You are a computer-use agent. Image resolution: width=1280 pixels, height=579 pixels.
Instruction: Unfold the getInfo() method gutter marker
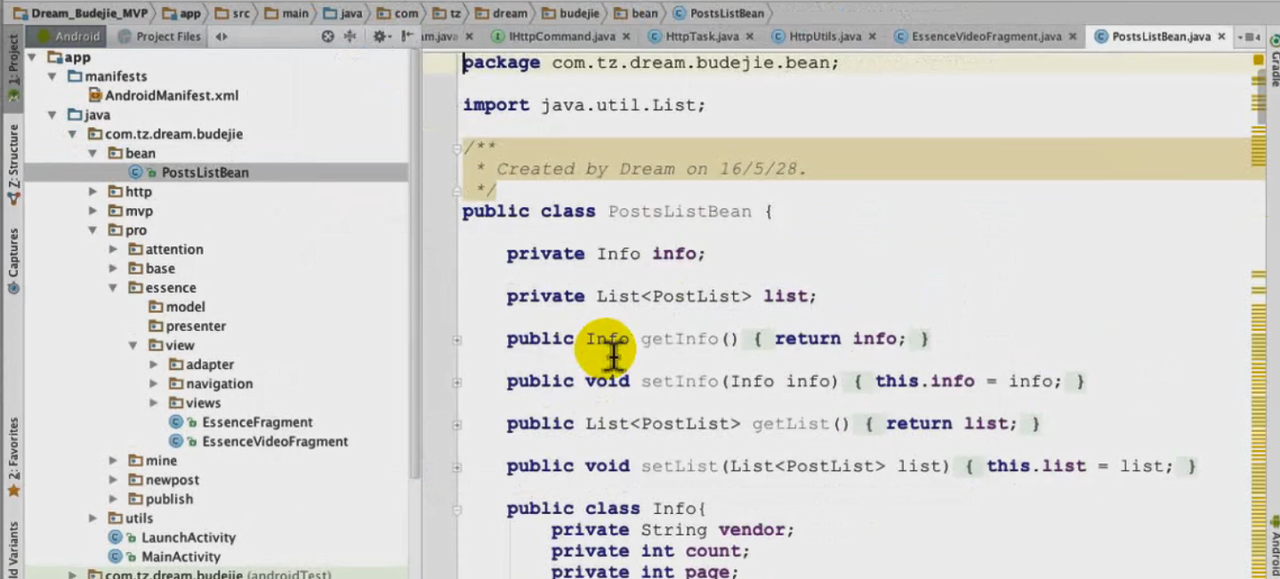tap(457, 340)
